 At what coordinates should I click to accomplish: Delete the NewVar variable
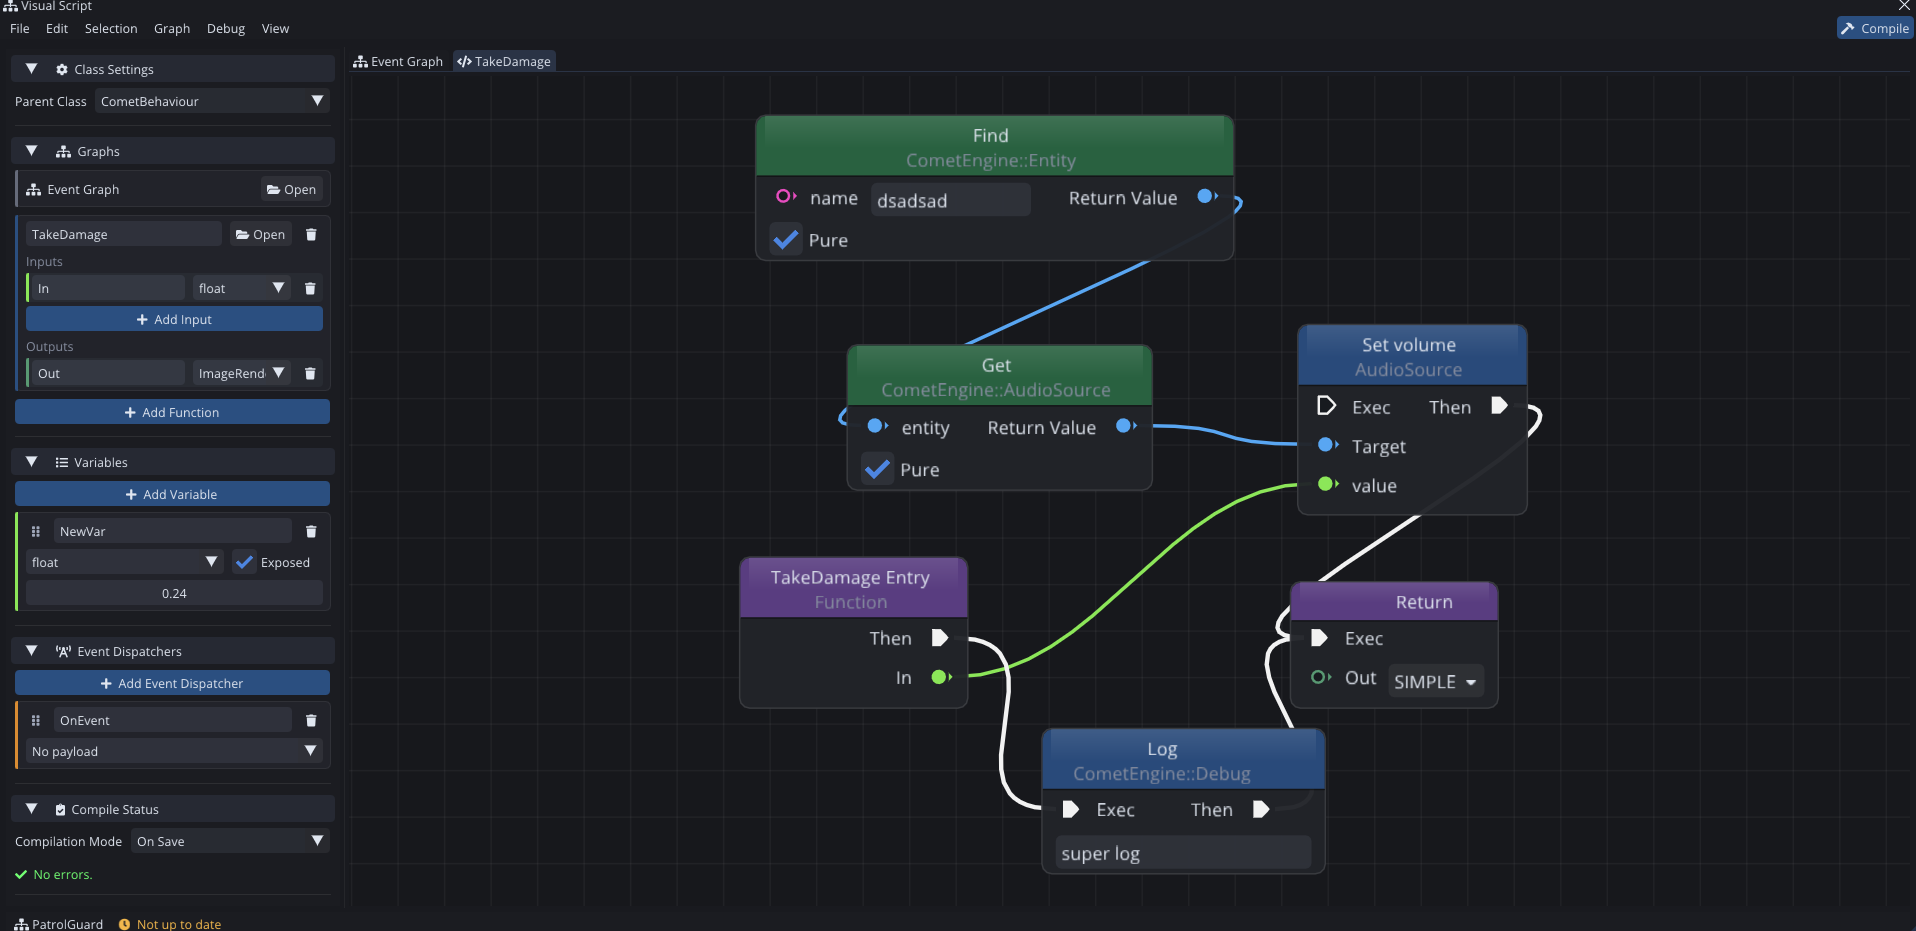click(311, 531)
